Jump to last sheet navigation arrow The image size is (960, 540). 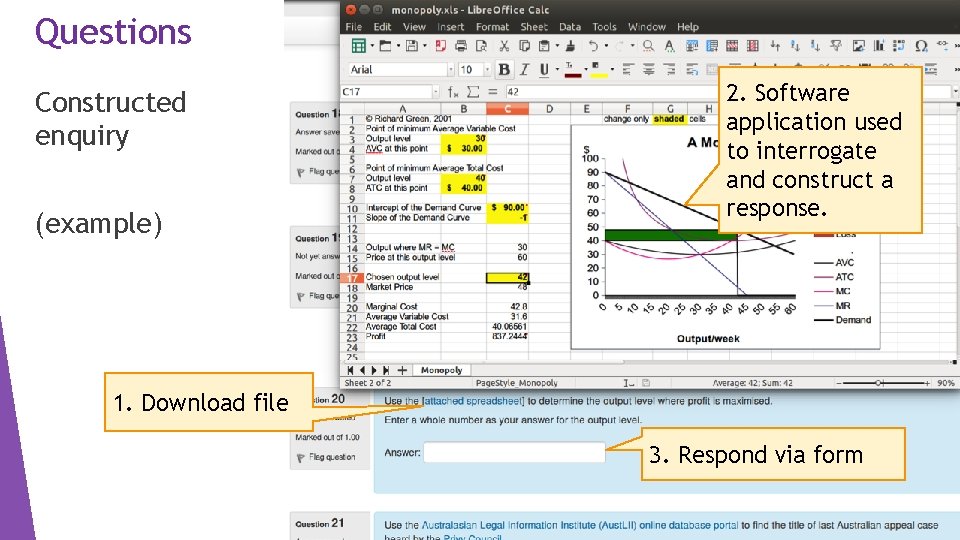(386, 370)
